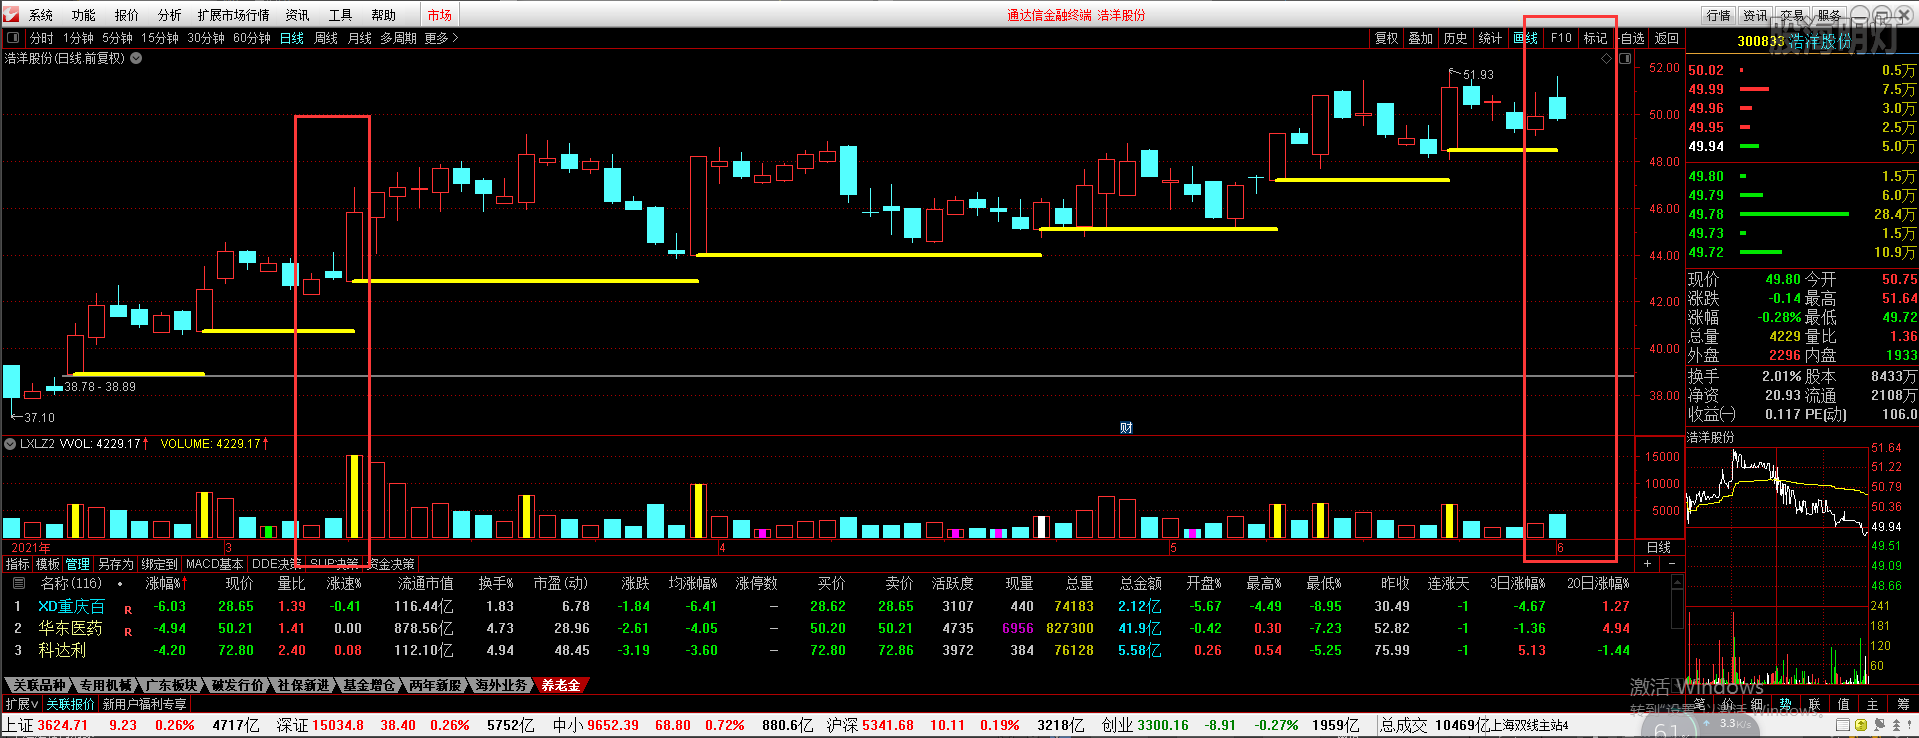Select the 30分钟 period
Viewport: 1919px width, 738px height.
[x=206, y=38]
